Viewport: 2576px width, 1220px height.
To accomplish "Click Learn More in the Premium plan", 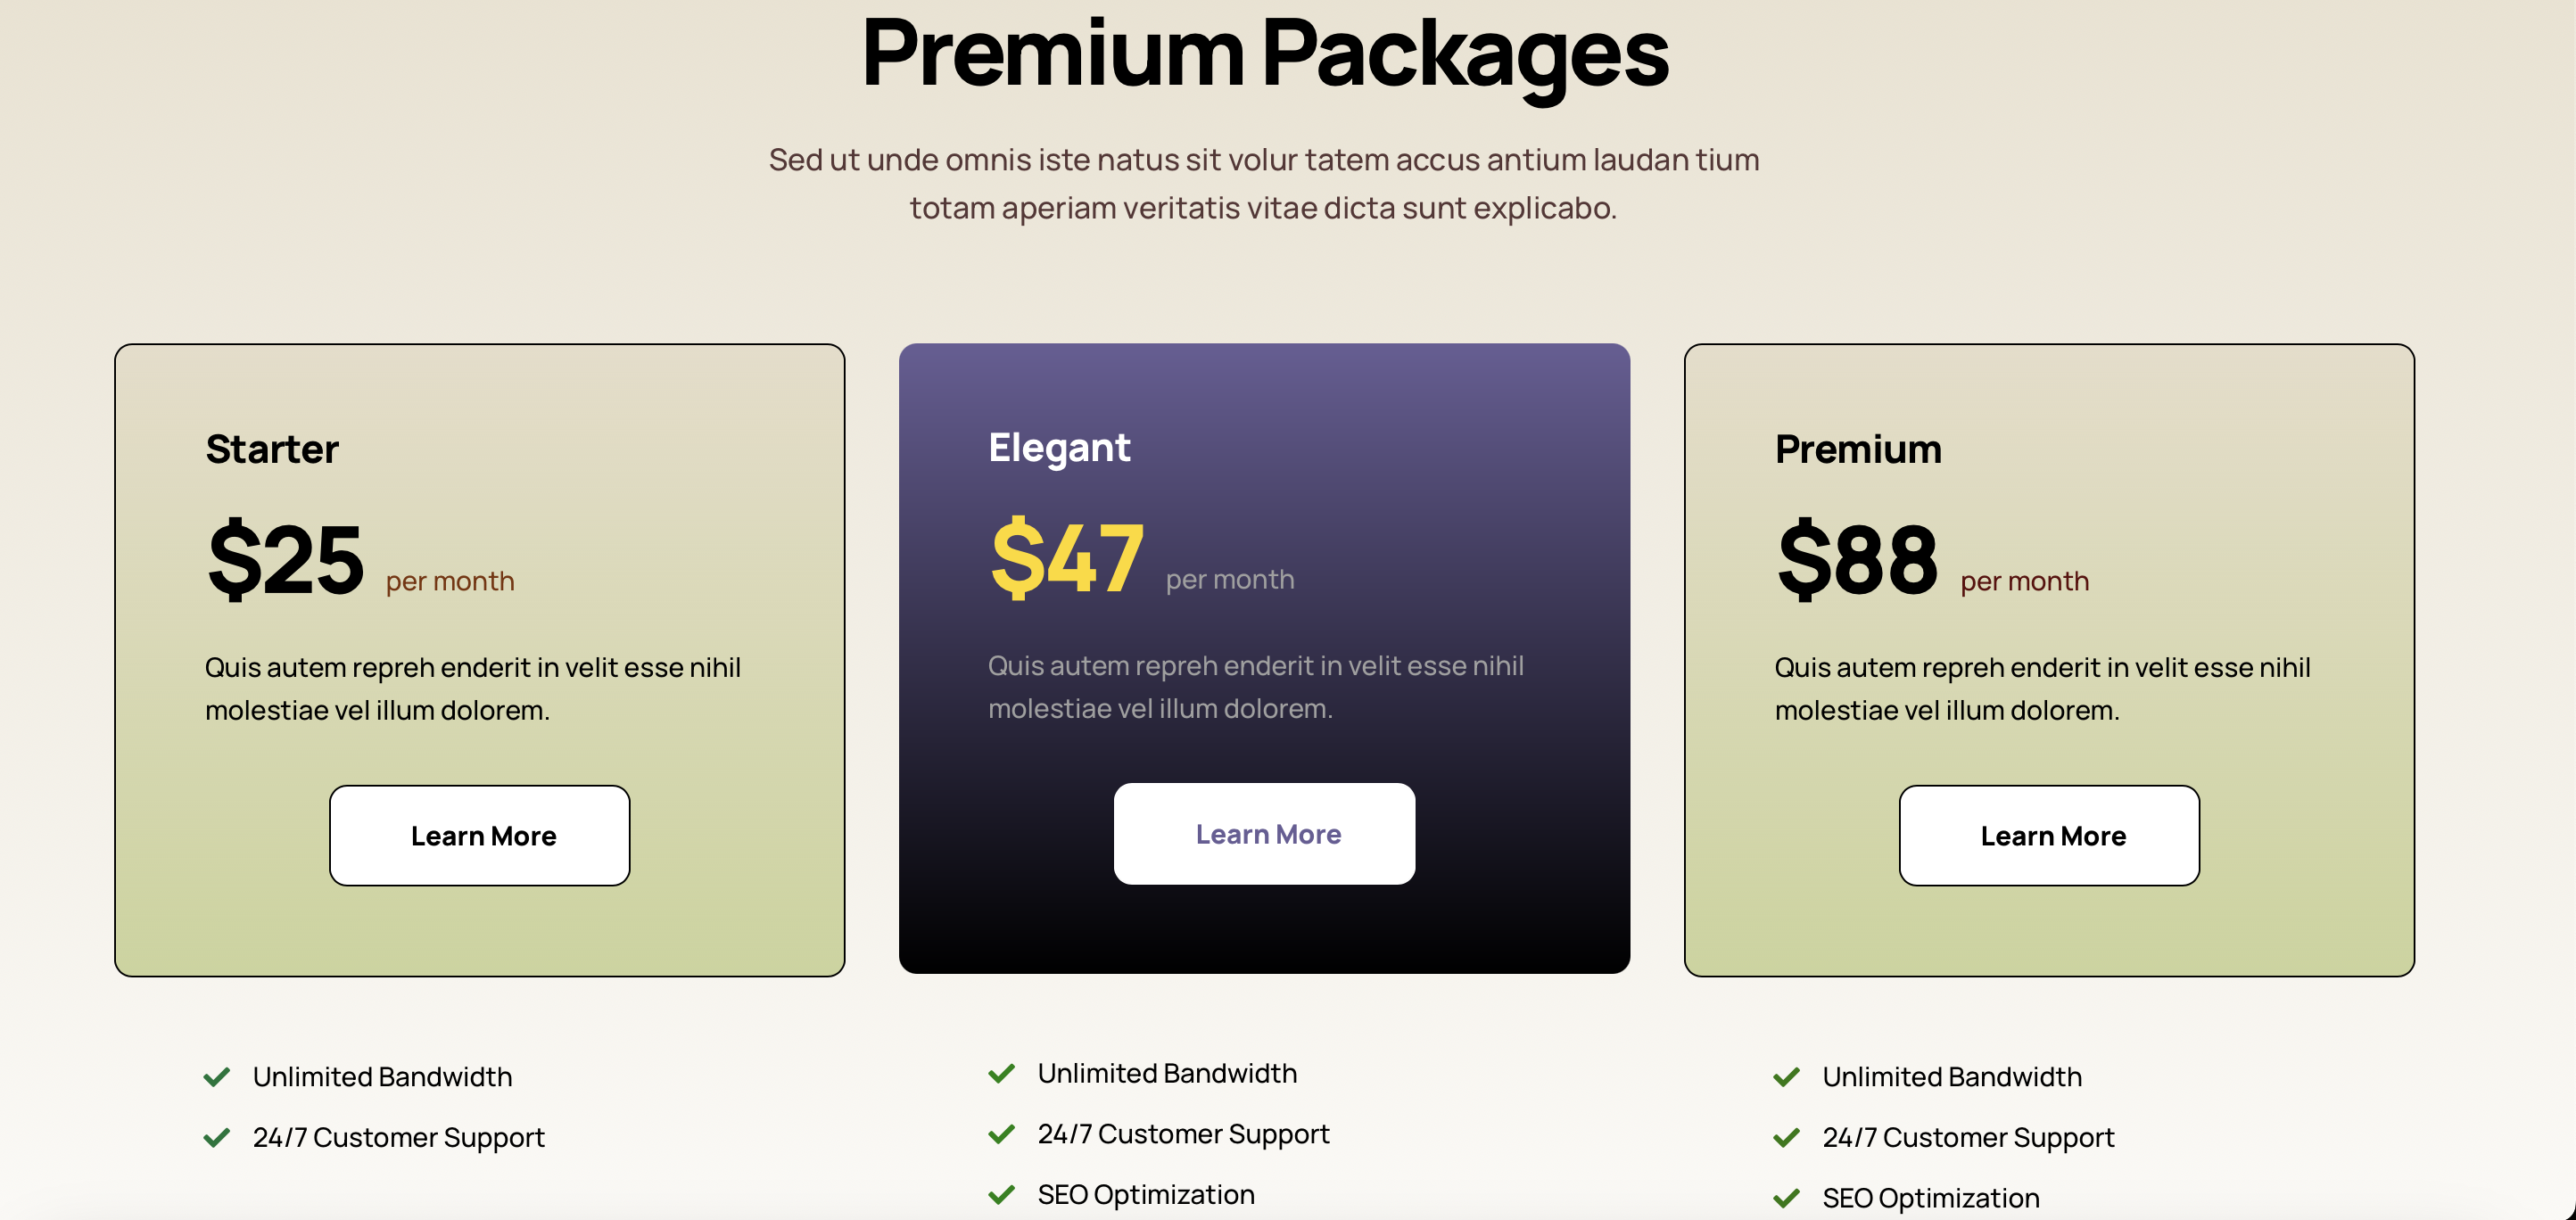I will pos(2050,835).
